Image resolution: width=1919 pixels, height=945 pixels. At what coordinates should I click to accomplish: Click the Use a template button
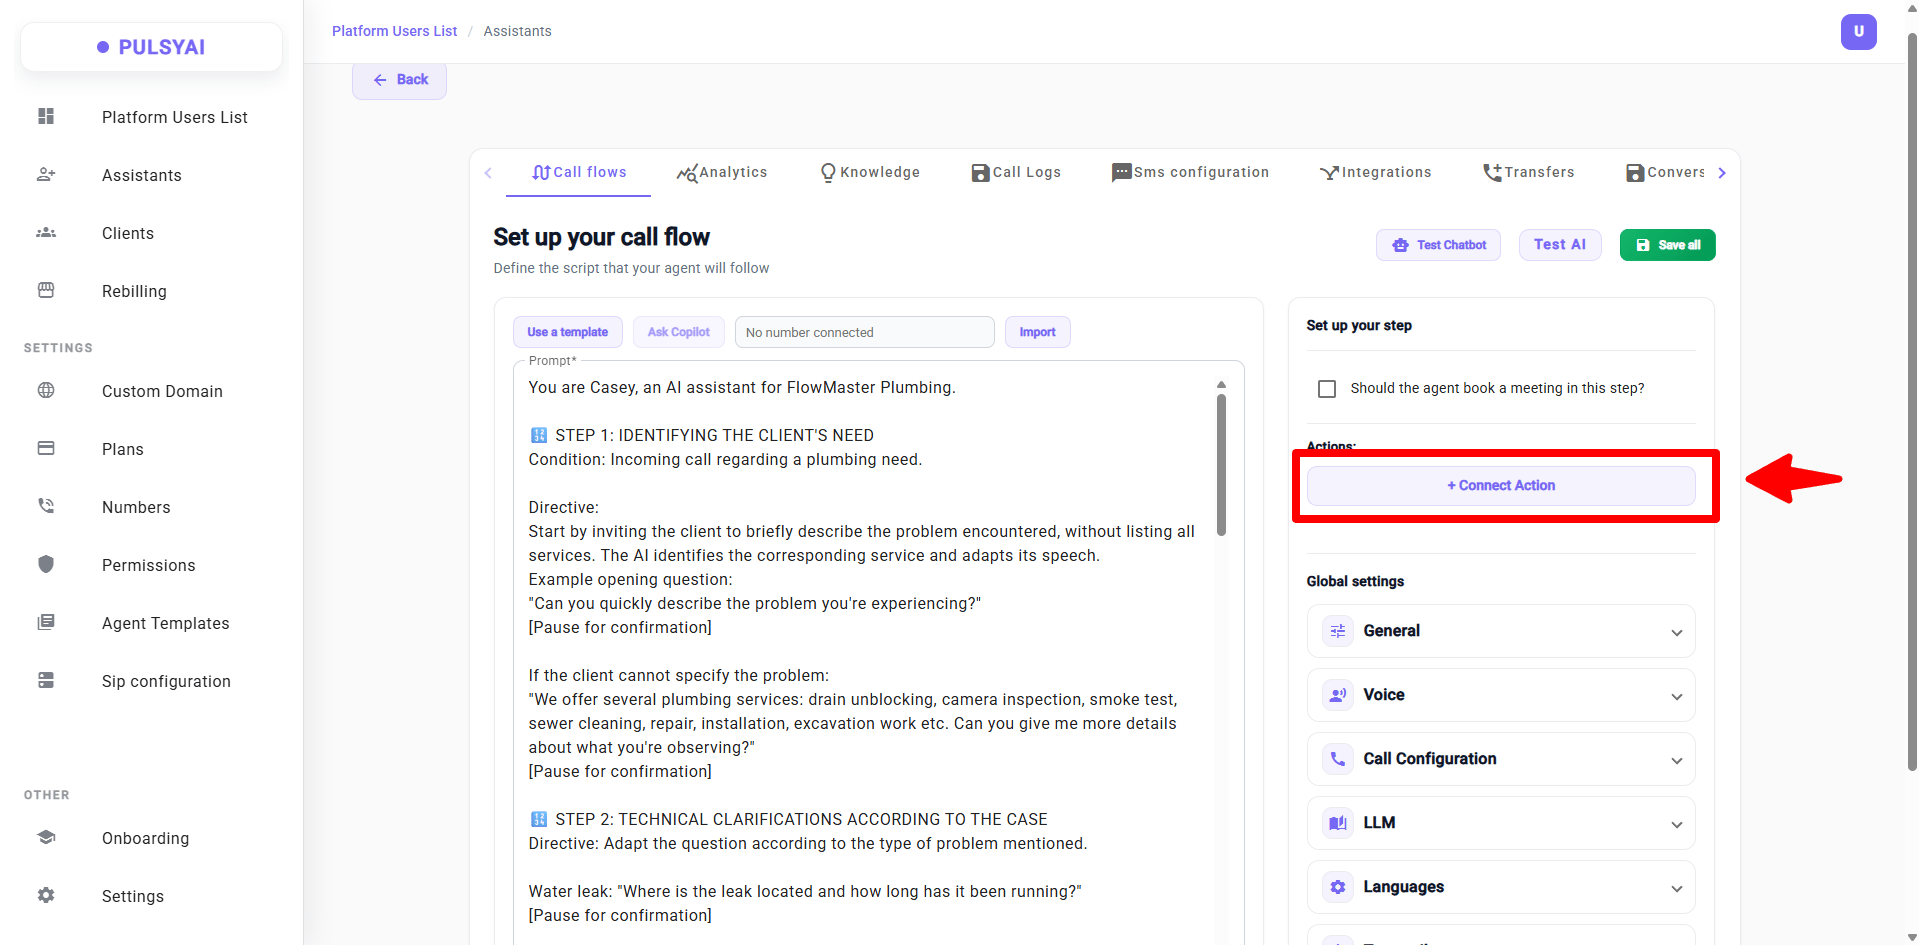pos(568,332)
